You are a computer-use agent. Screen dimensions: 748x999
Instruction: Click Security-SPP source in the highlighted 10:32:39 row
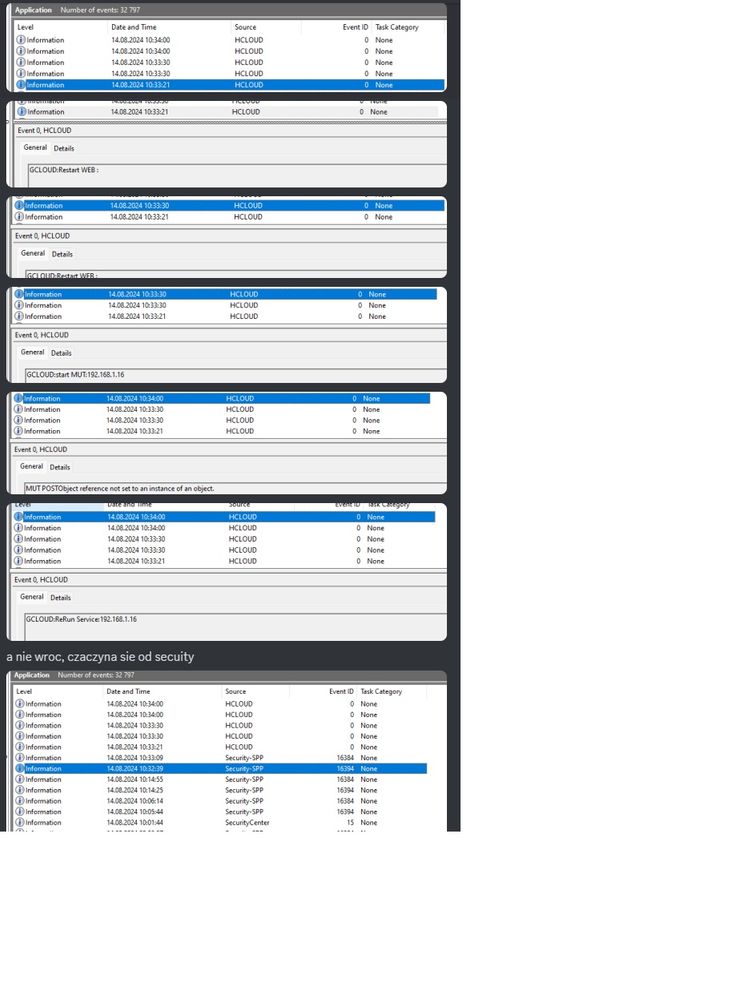pos(244,768)
